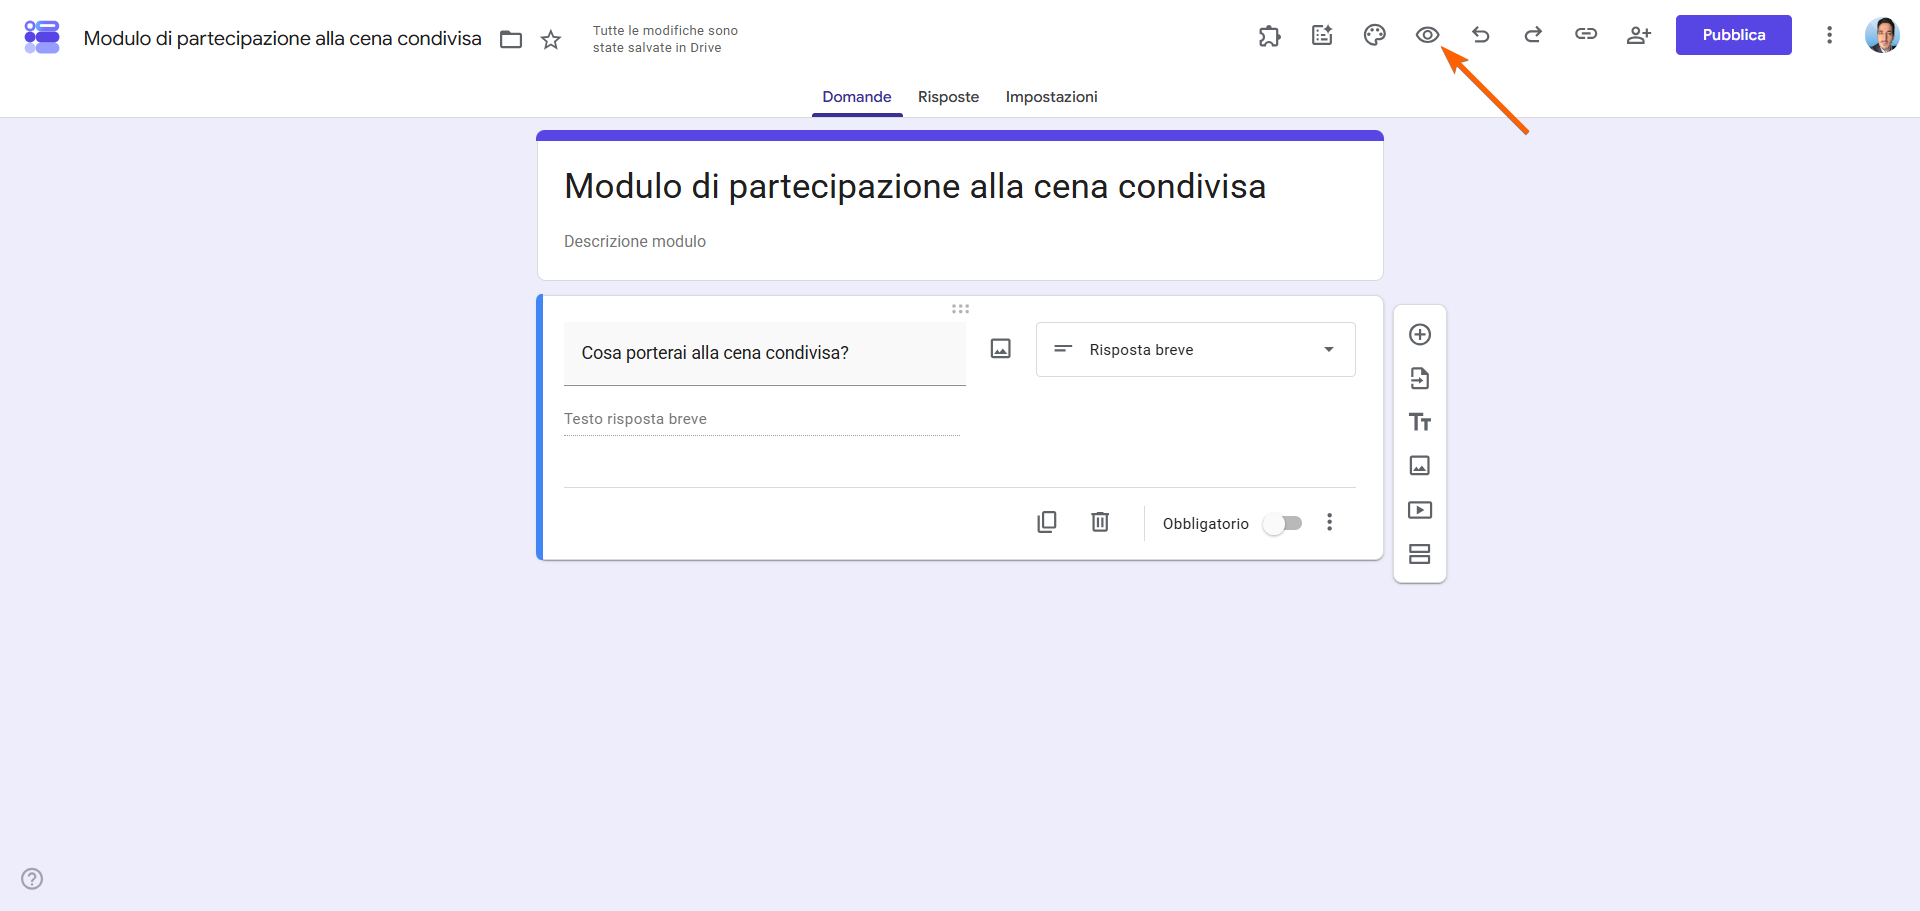Switch to the Risposte tab

(x=949, y=97)
